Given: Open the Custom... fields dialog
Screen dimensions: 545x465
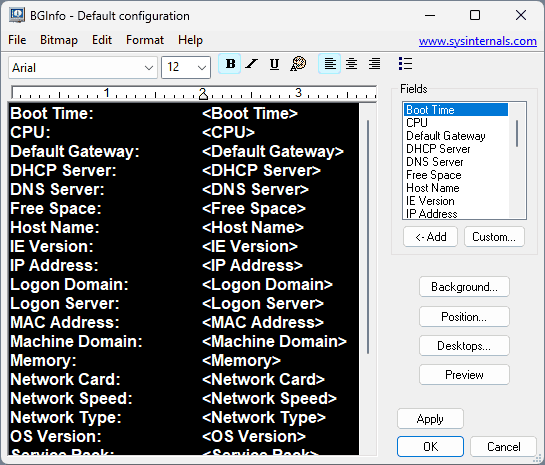Looking at the screenshot, I should click(x=494, y=237).
